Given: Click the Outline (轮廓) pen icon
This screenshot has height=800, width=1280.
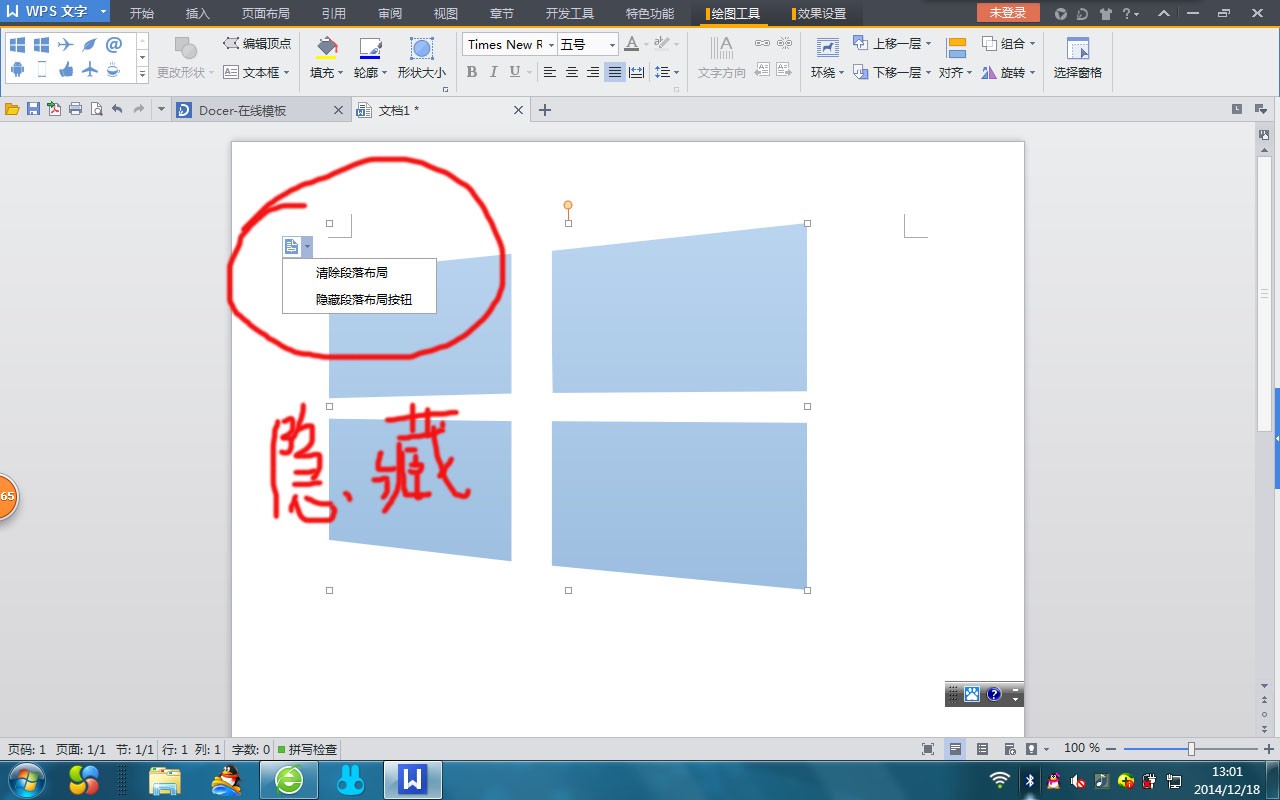Looking at the screenshot, I should [370, 47].
